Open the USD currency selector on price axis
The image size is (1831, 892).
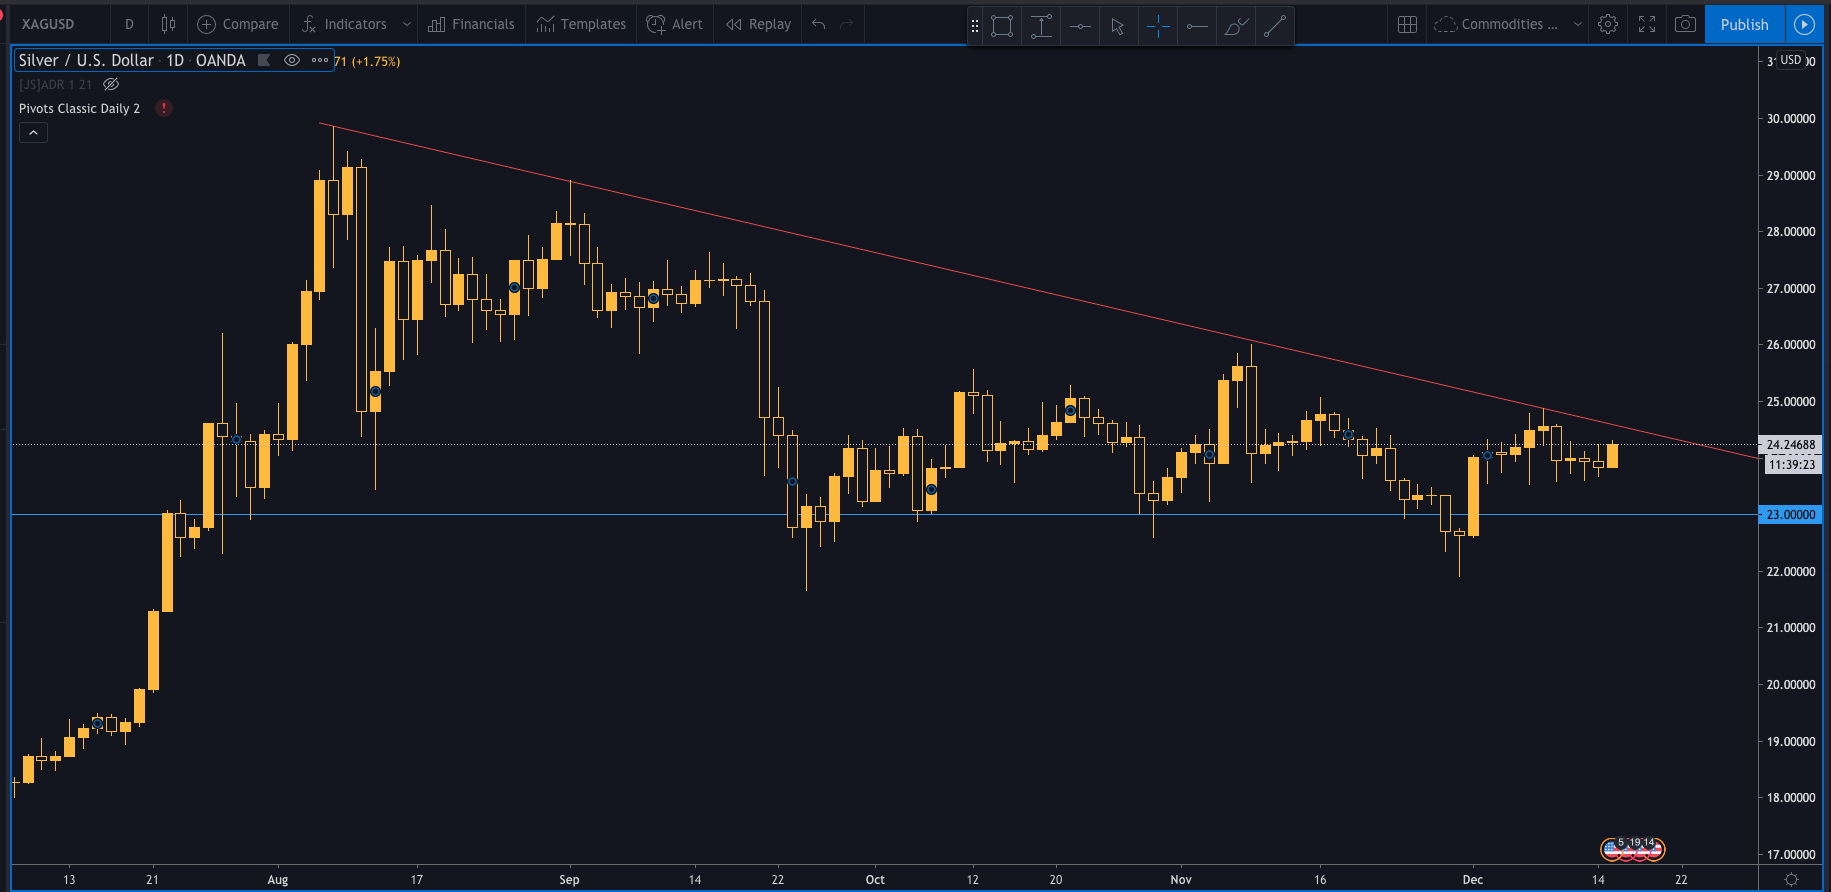[1791, 60]
